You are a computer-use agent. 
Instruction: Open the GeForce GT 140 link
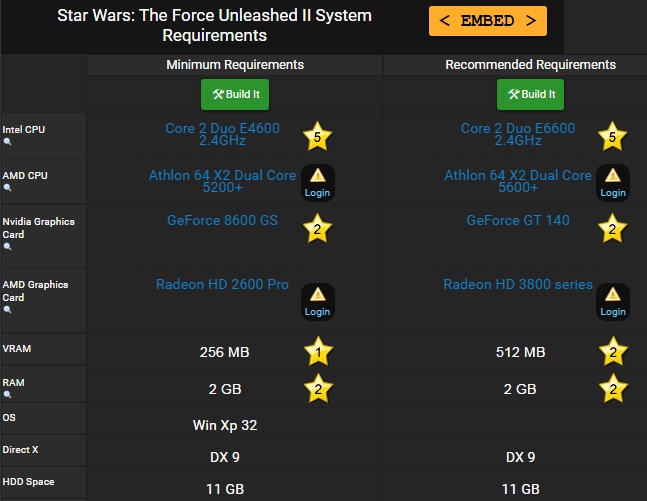[518, 220]
